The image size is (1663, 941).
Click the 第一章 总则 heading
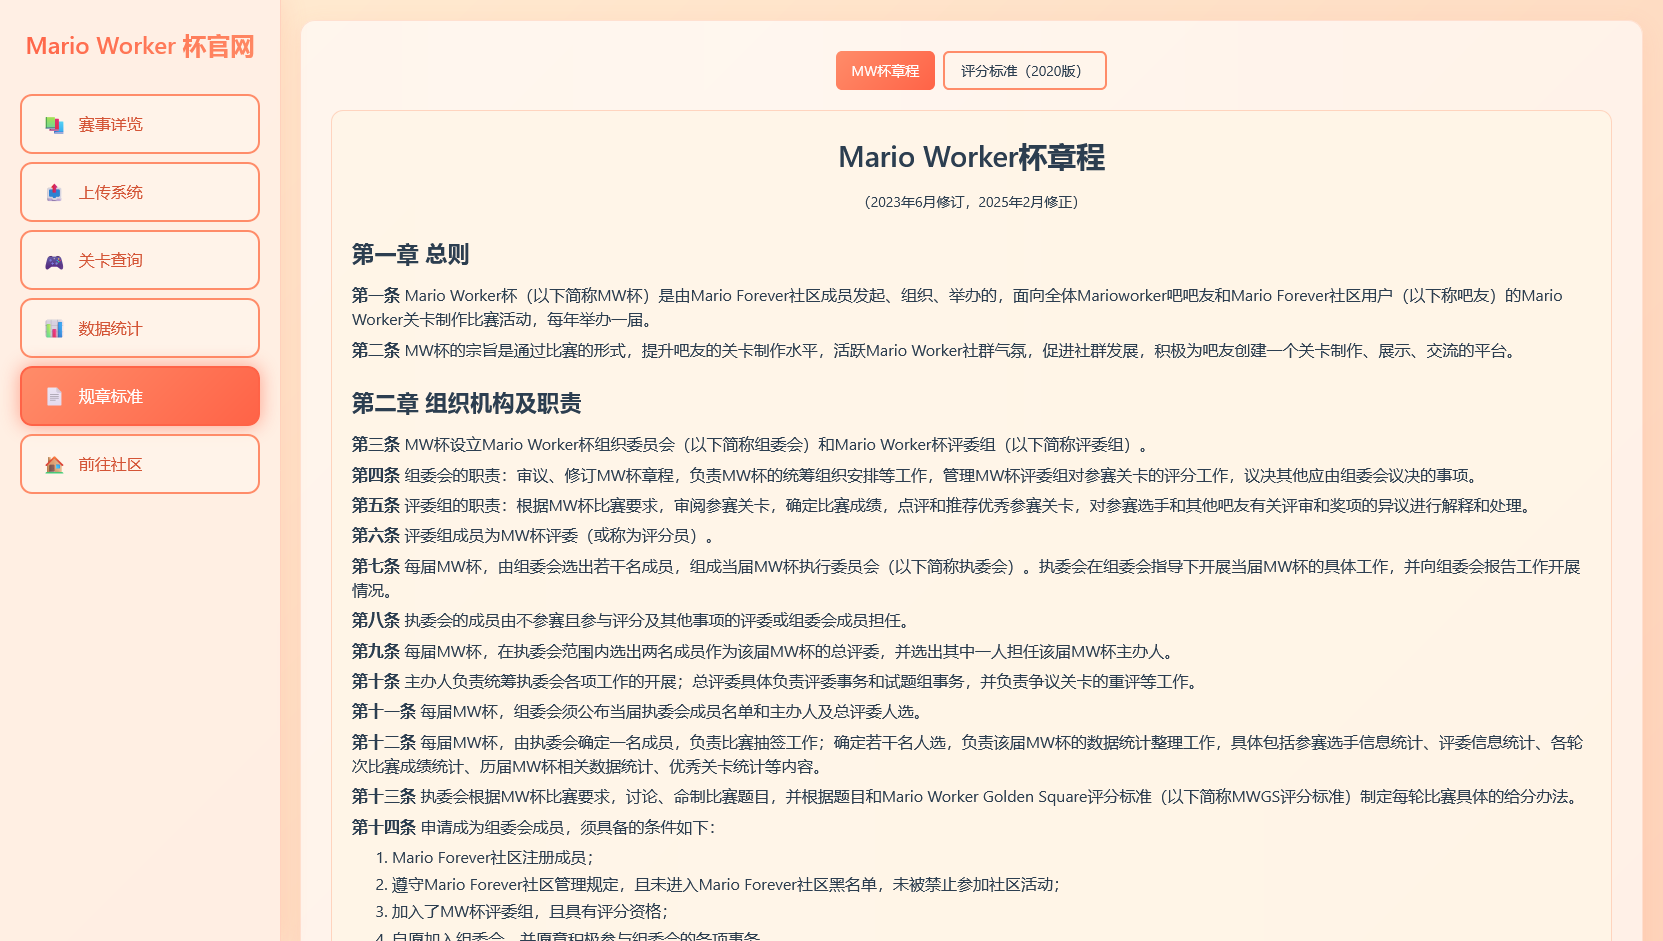410,254
